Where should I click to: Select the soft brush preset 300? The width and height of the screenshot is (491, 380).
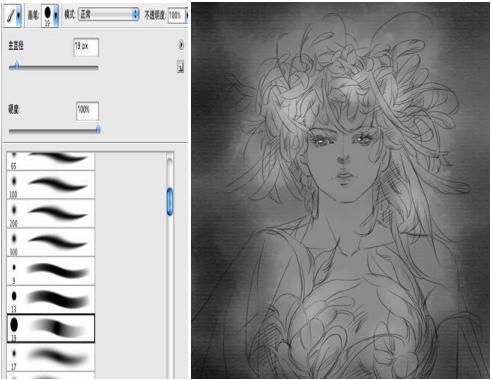pos(51,242)
